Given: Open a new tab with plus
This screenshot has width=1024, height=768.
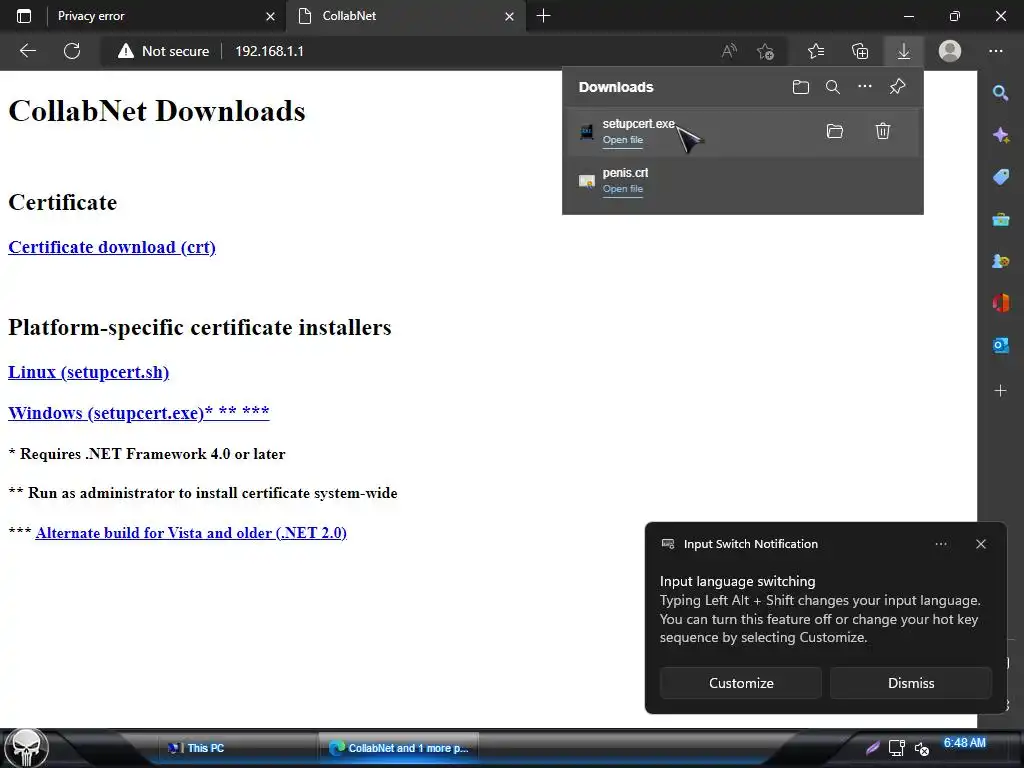Looking at the screenshot, I should coord(543,16).
